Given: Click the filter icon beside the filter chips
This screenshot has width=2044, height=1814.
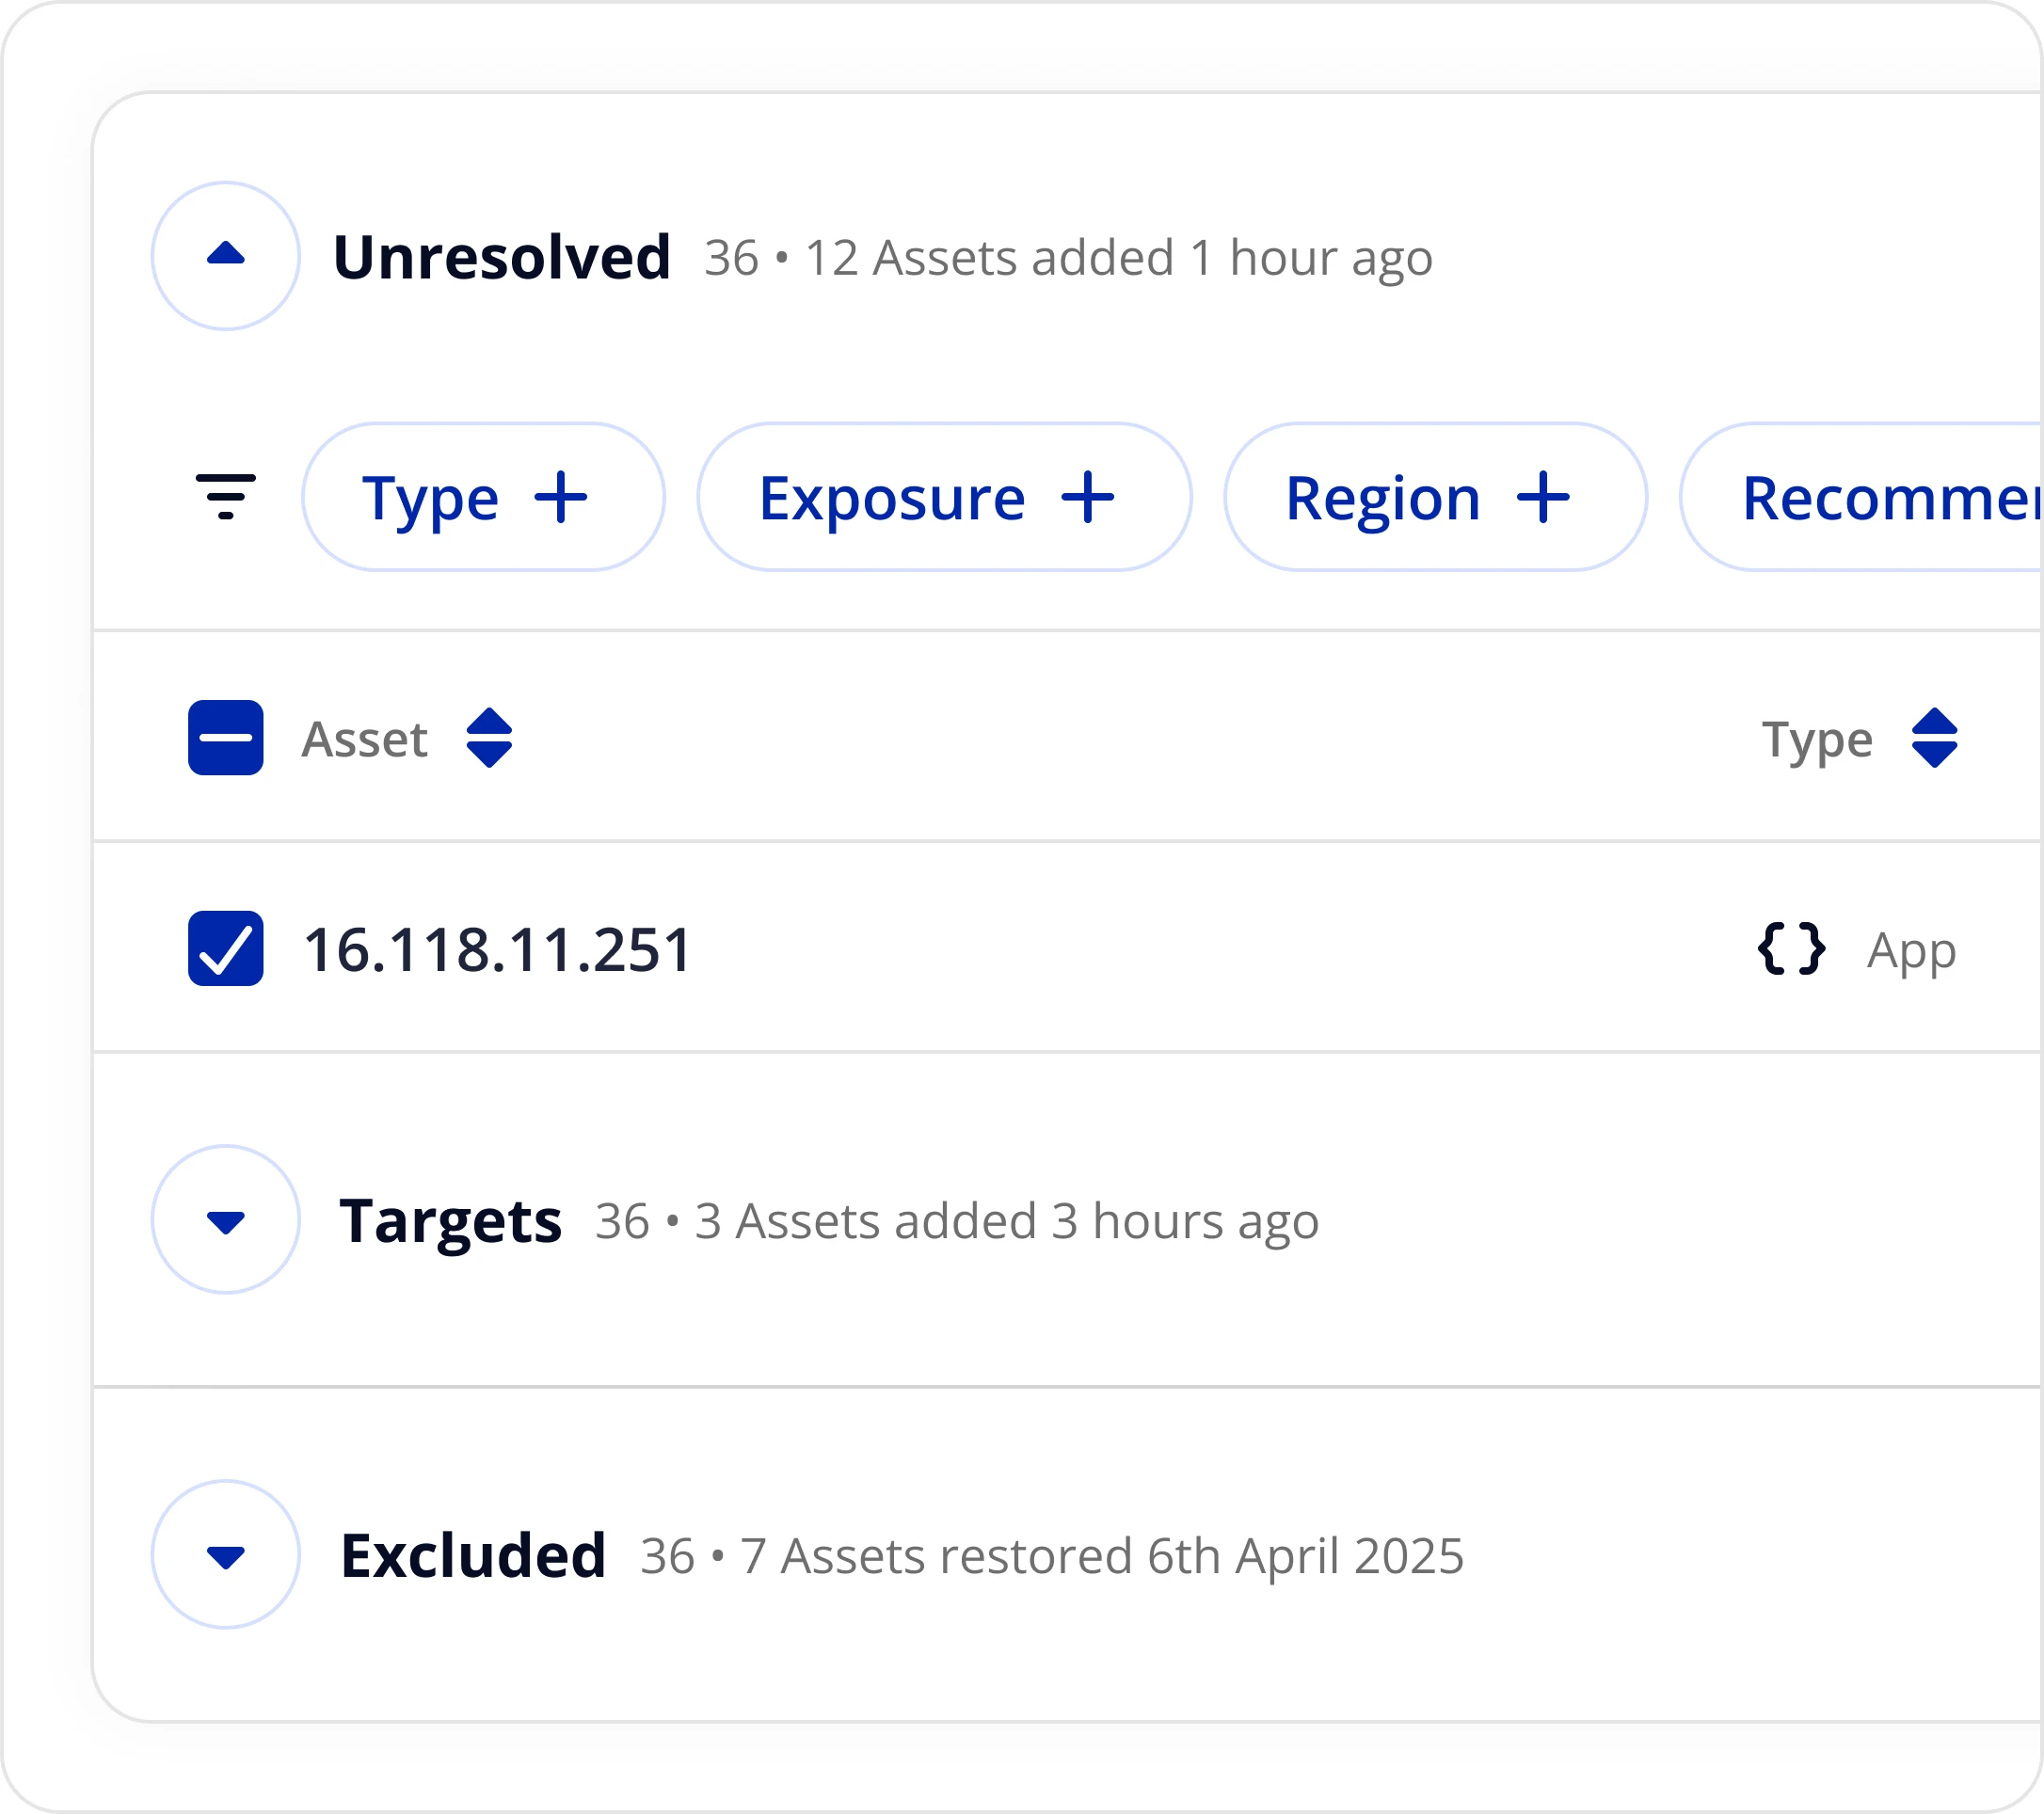Looking at the screenshot, I should [226, 497].
